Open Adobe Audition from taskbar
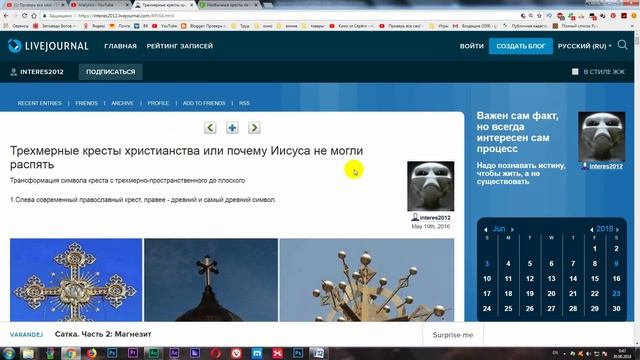 (x=153, y=353)
